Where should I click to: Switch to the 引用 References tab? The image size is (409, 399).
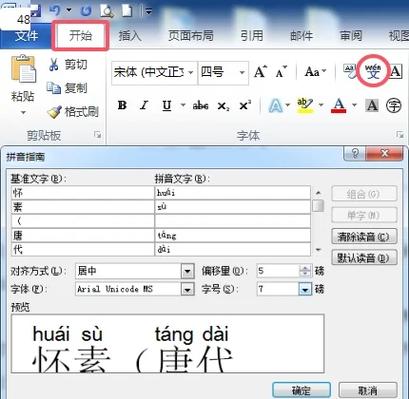click(252, 36)
